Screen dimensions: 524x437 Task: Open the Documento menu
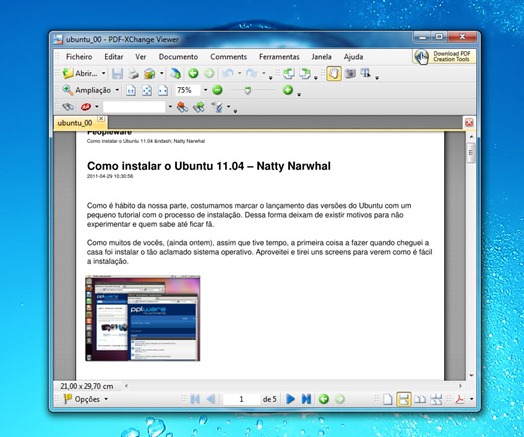point(178,57)
